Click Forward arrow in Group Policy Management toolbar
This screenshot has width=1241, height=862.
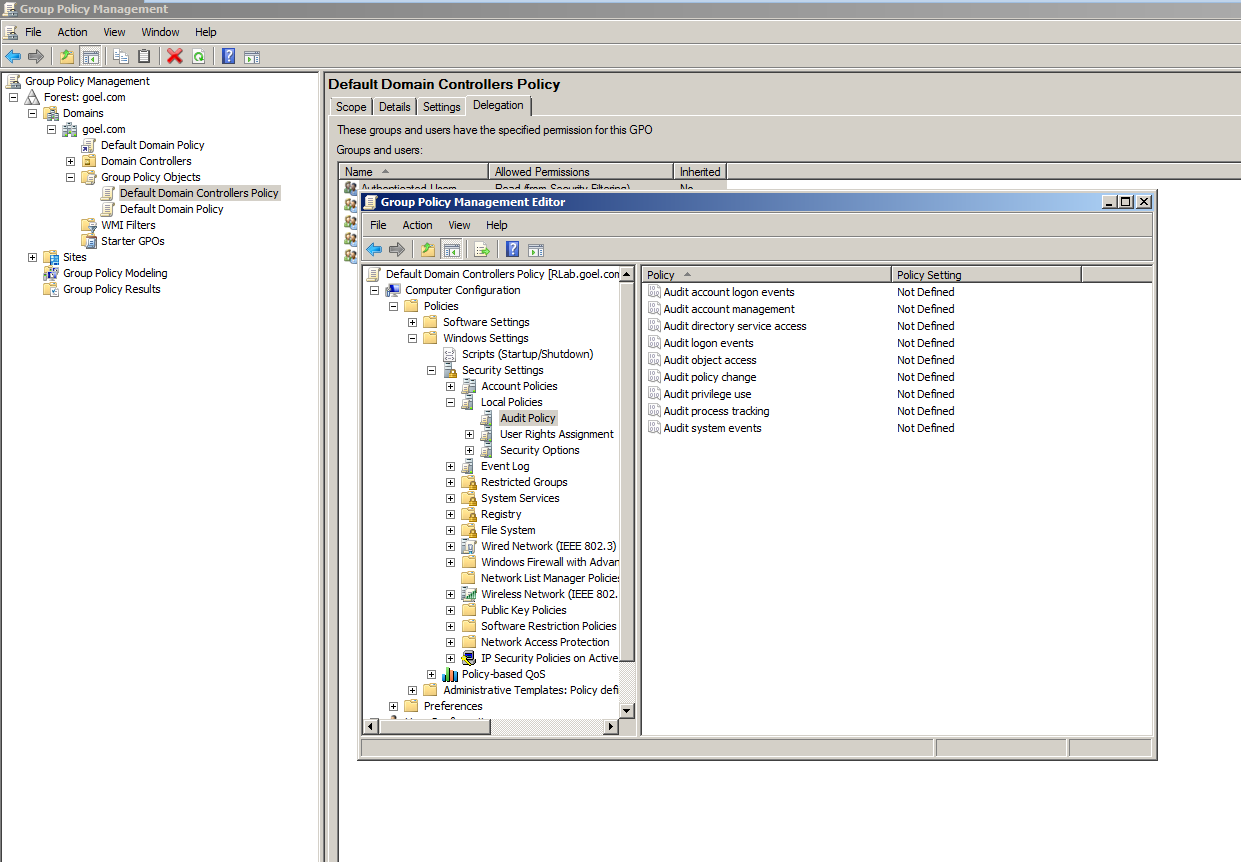click(x=36, y=56)
